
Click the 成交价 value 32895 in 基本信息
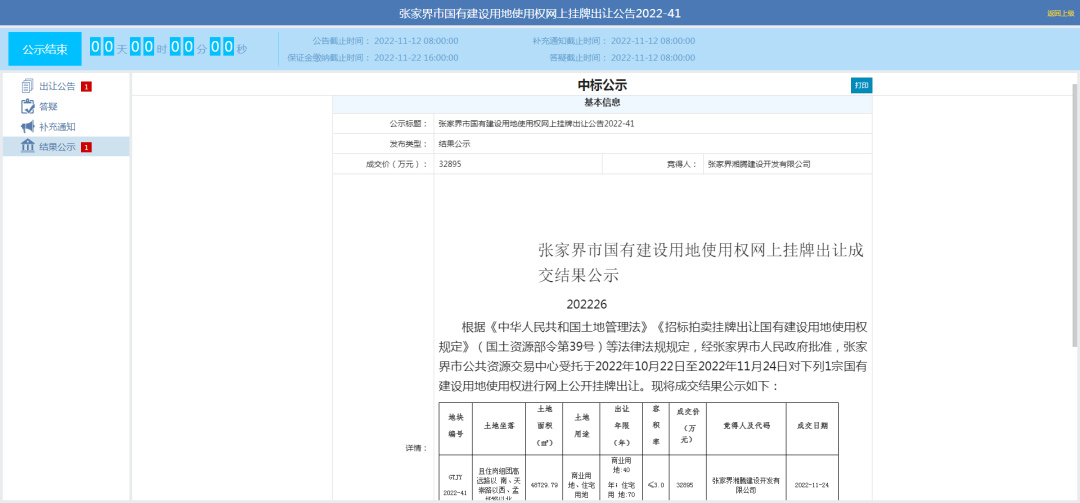[x=448, y=164]
